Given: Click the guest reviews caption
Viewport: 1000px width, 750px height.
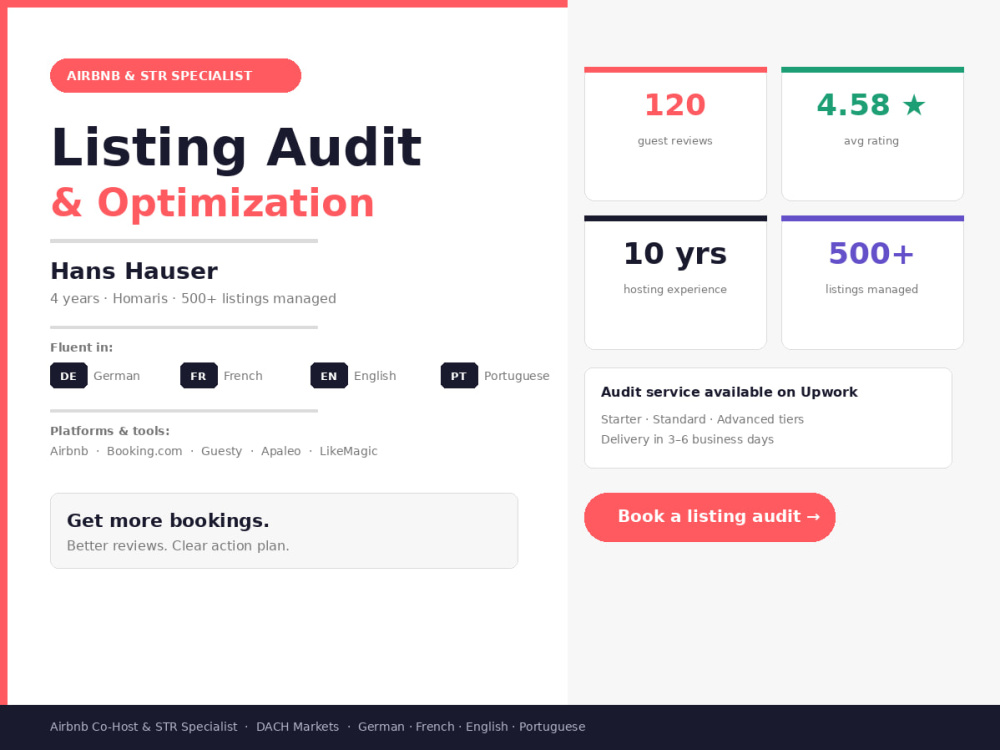Looking at the screenshot, I should coord(675,141).
